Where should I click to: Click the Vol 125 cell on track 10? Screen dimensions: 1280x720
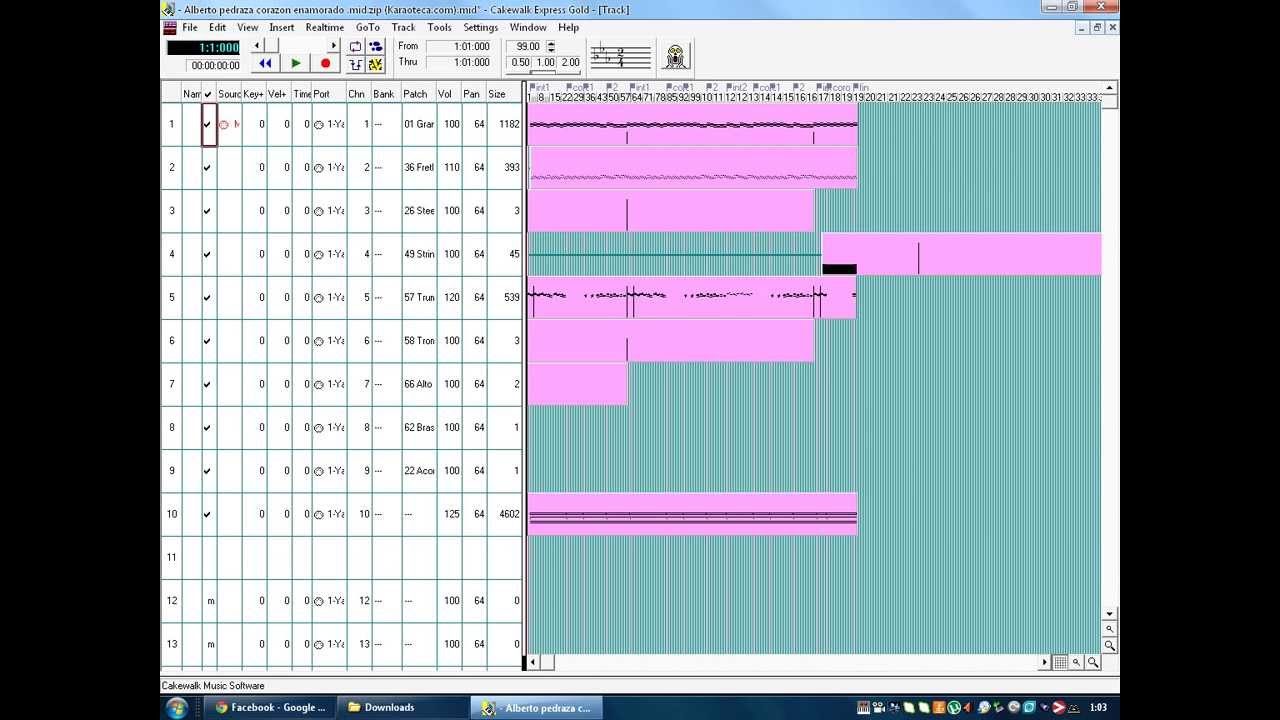pos(450,514)
